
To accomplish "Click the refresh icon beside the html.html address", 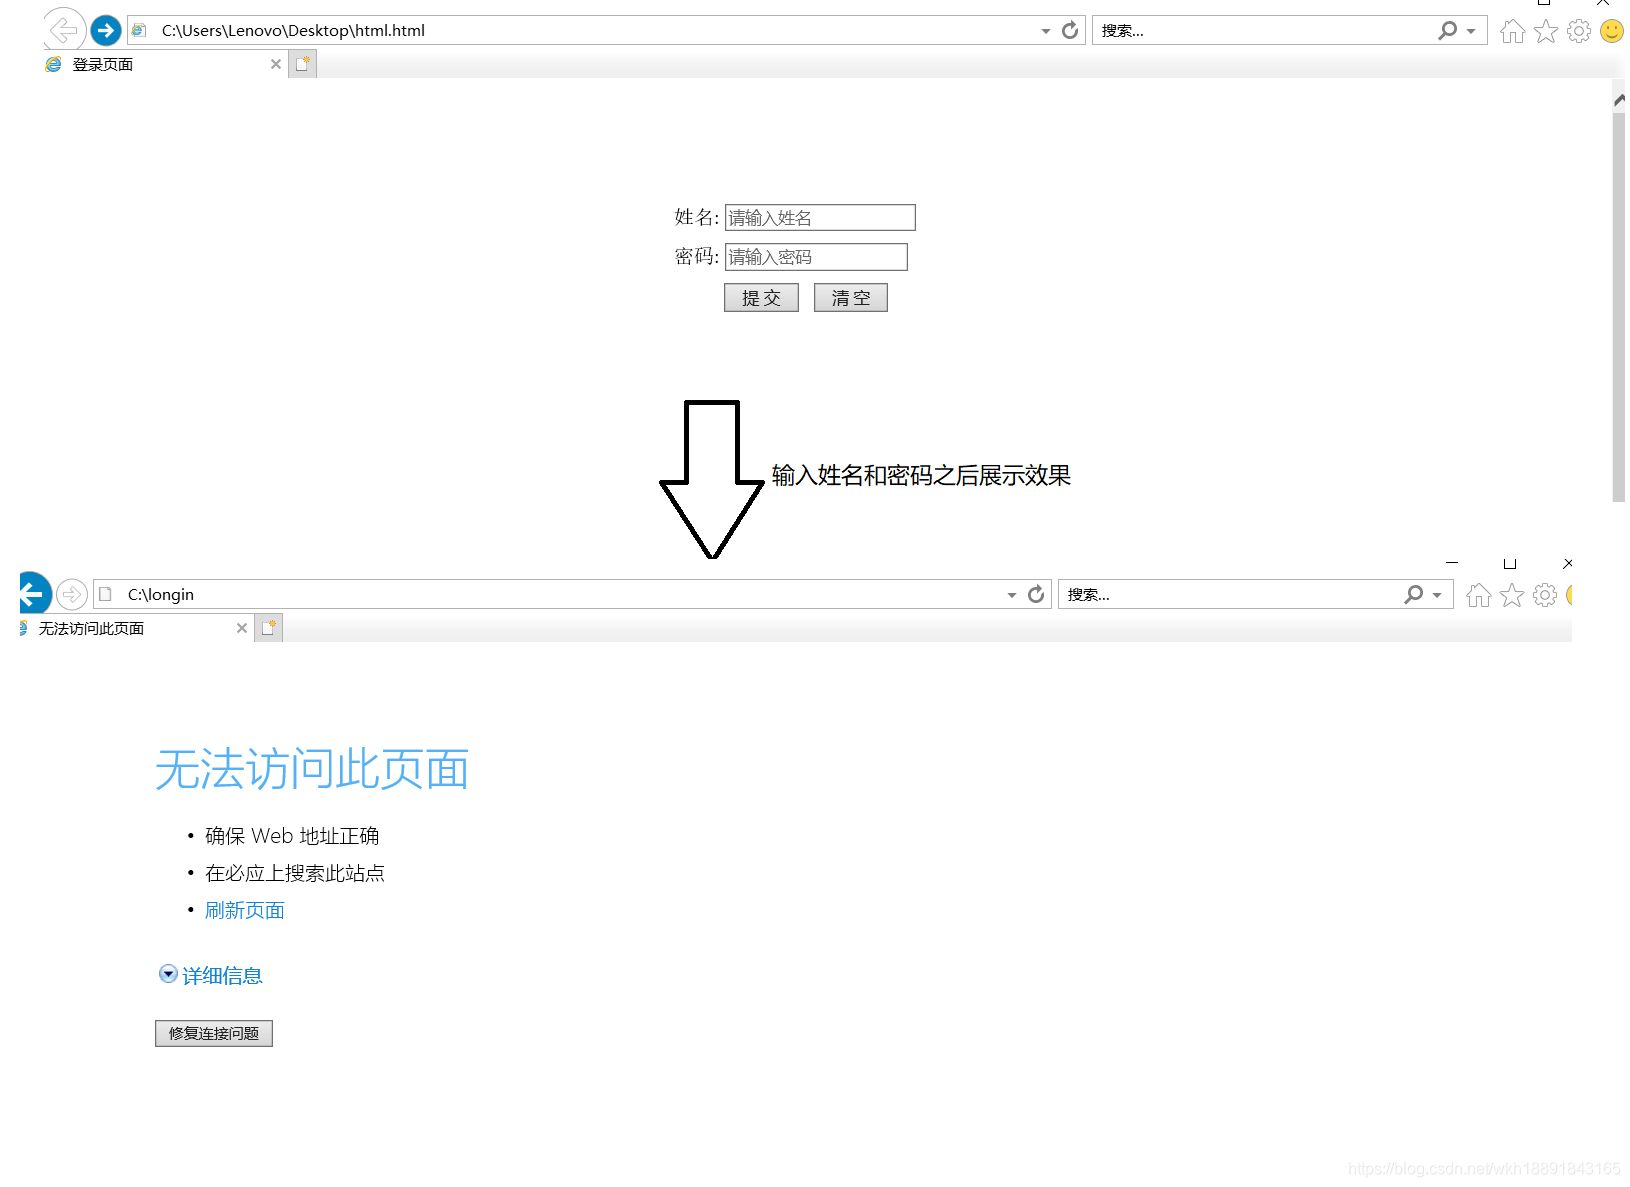I will point(1070,30).
